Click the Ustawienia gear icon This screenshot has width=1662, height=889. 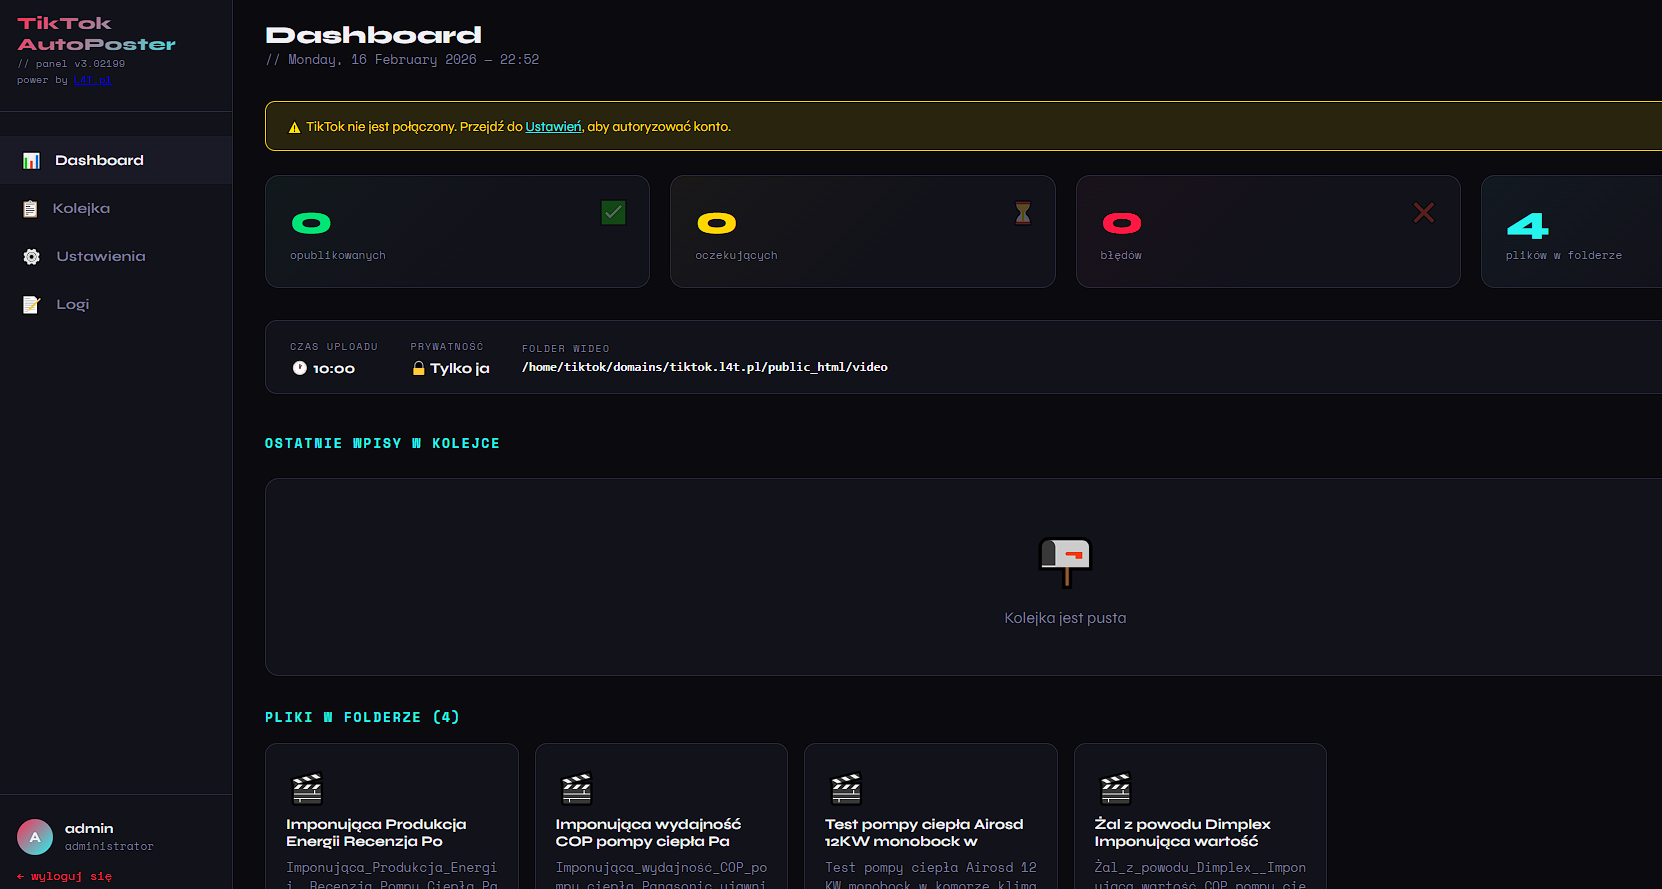(x=32, y=257)
